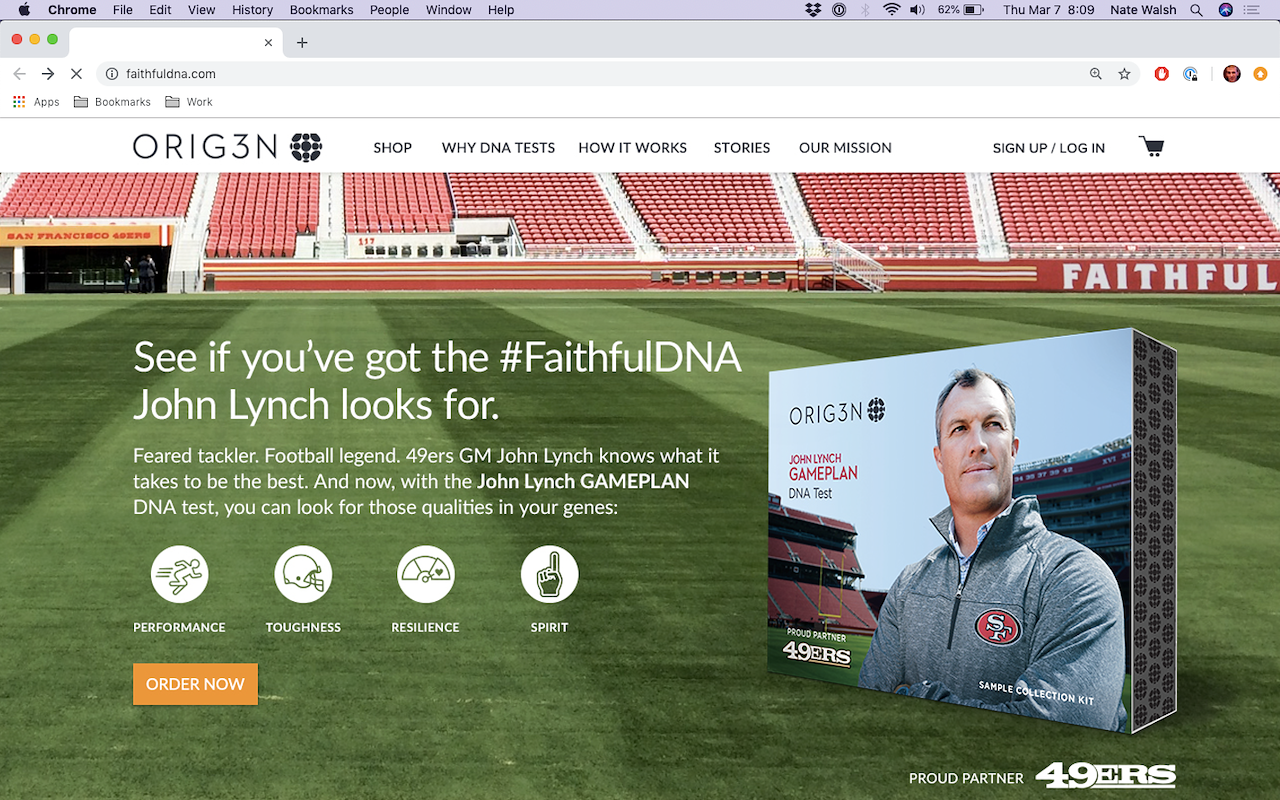Click the Spirit foam finger icon
Image resolution: width=1280 pixels, height=800 pixels.
(549, 574)
